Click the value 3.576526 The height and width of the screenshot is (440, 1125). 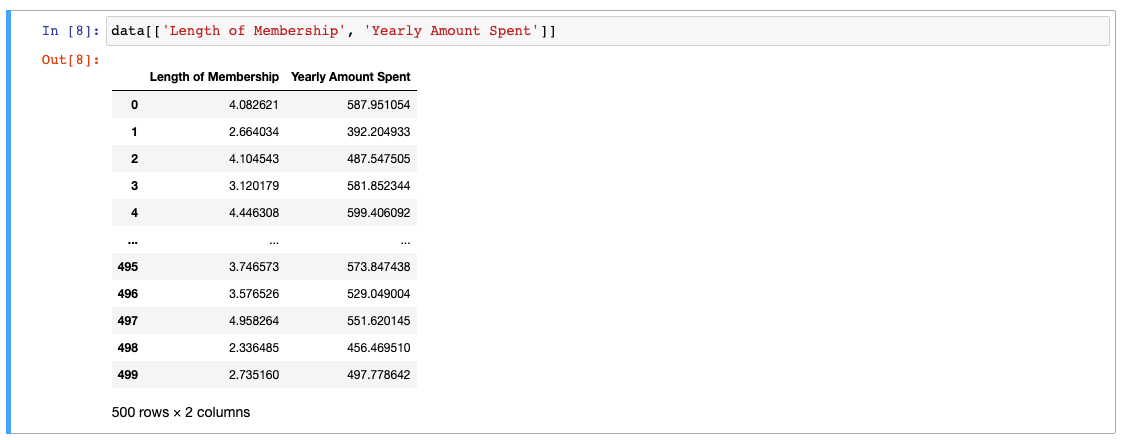click(x=254, y=294)
